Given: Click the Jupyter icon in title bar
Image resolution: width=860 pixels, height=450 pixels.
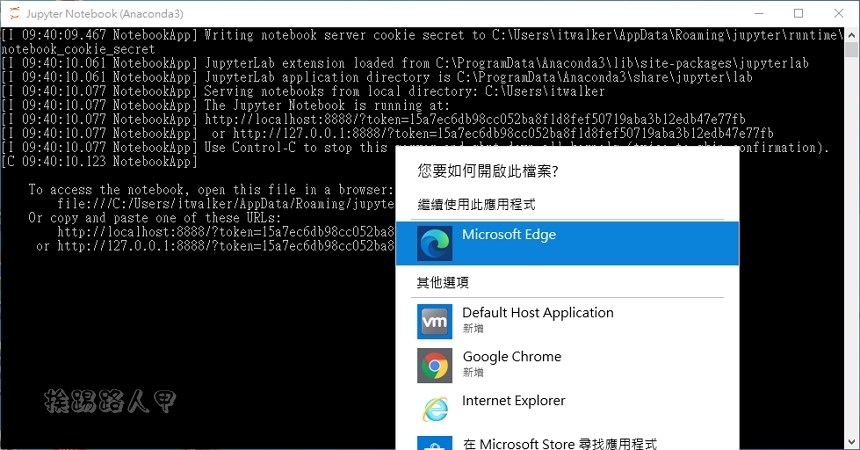Looking at the screenshot, I should (14, 13).
